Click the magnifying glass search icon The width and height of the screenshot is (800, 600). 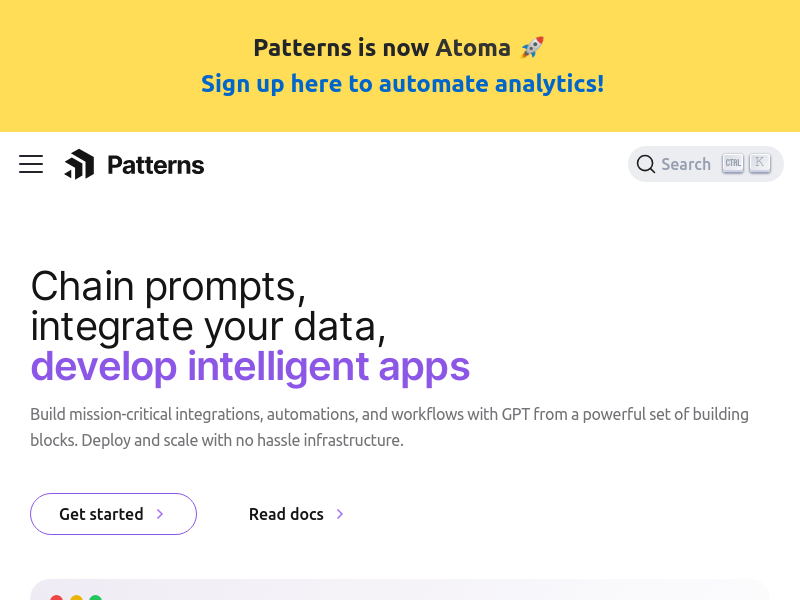[x=645, y=164]
